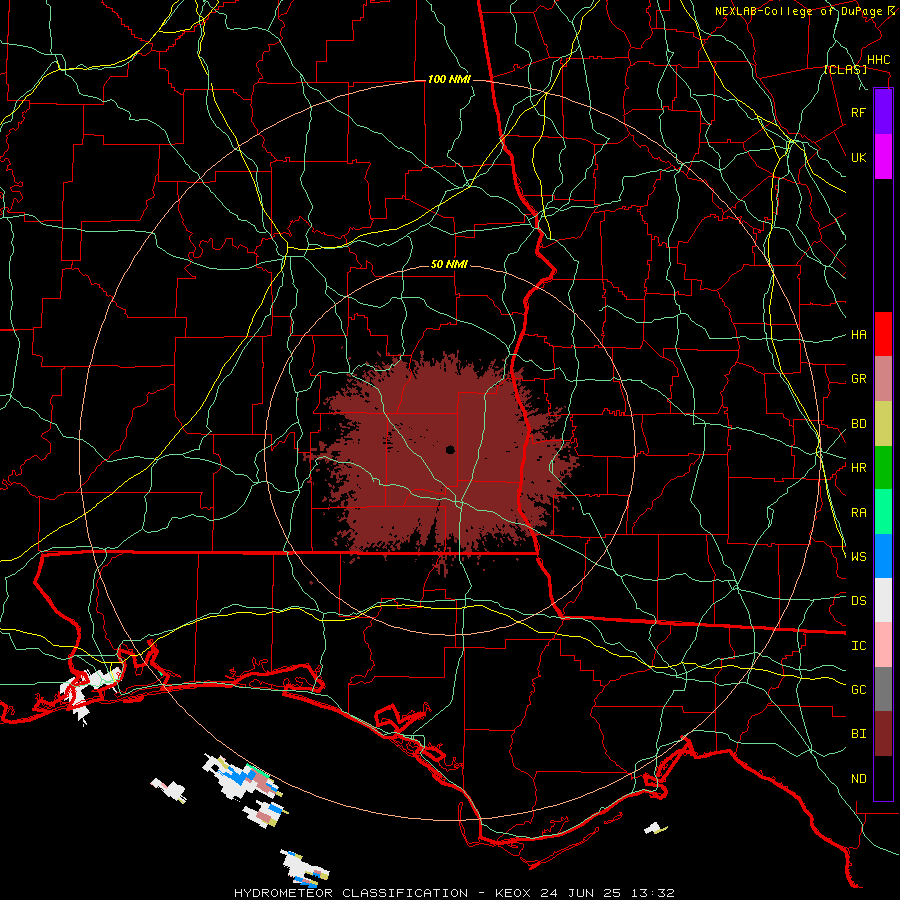This screenshot has height=900, width=900.
Task: Click the RA legend label
Action: [x=858, y=513]
